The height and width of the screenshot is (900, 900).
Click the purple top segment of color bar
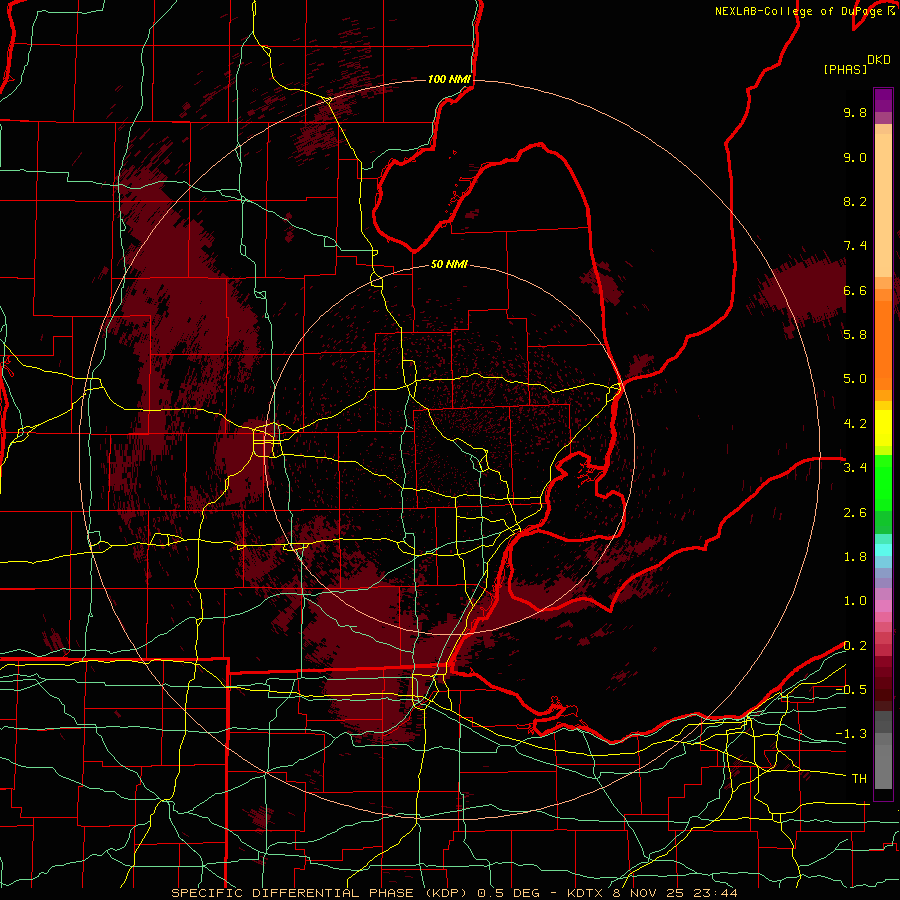click(883, 100)
